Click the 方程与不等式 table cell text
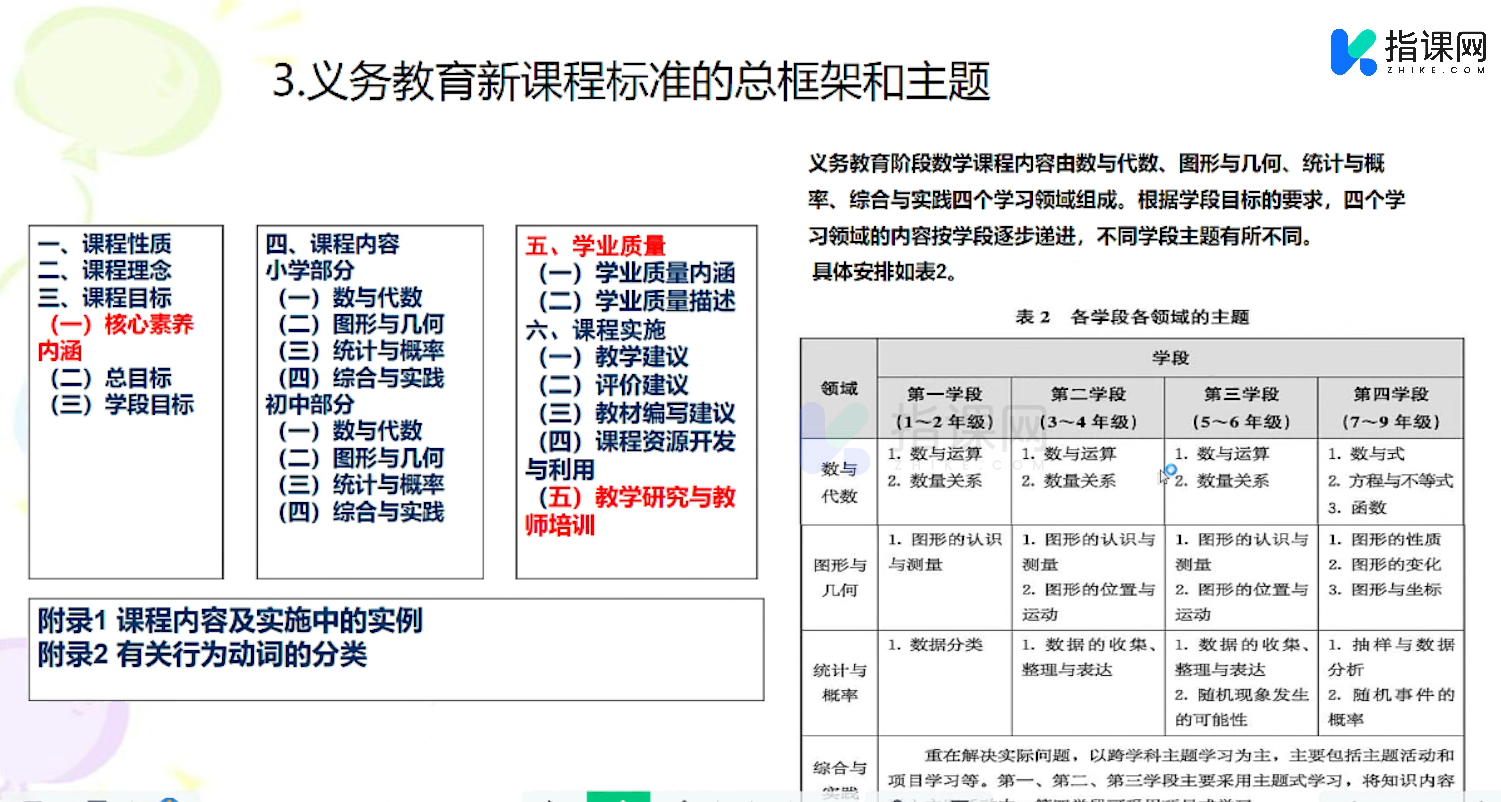This screenshot has height=802, width=1501. tap(1400, 481)
